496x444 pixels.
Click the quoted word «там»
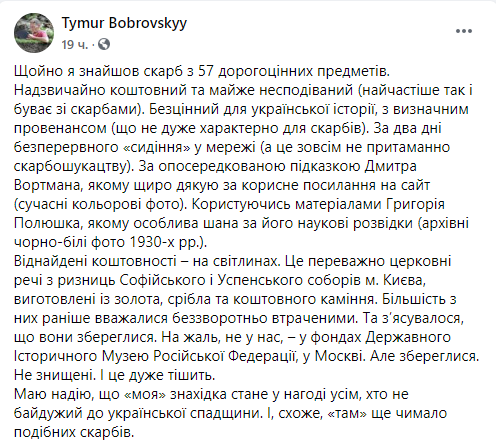[x=347, y=413]
